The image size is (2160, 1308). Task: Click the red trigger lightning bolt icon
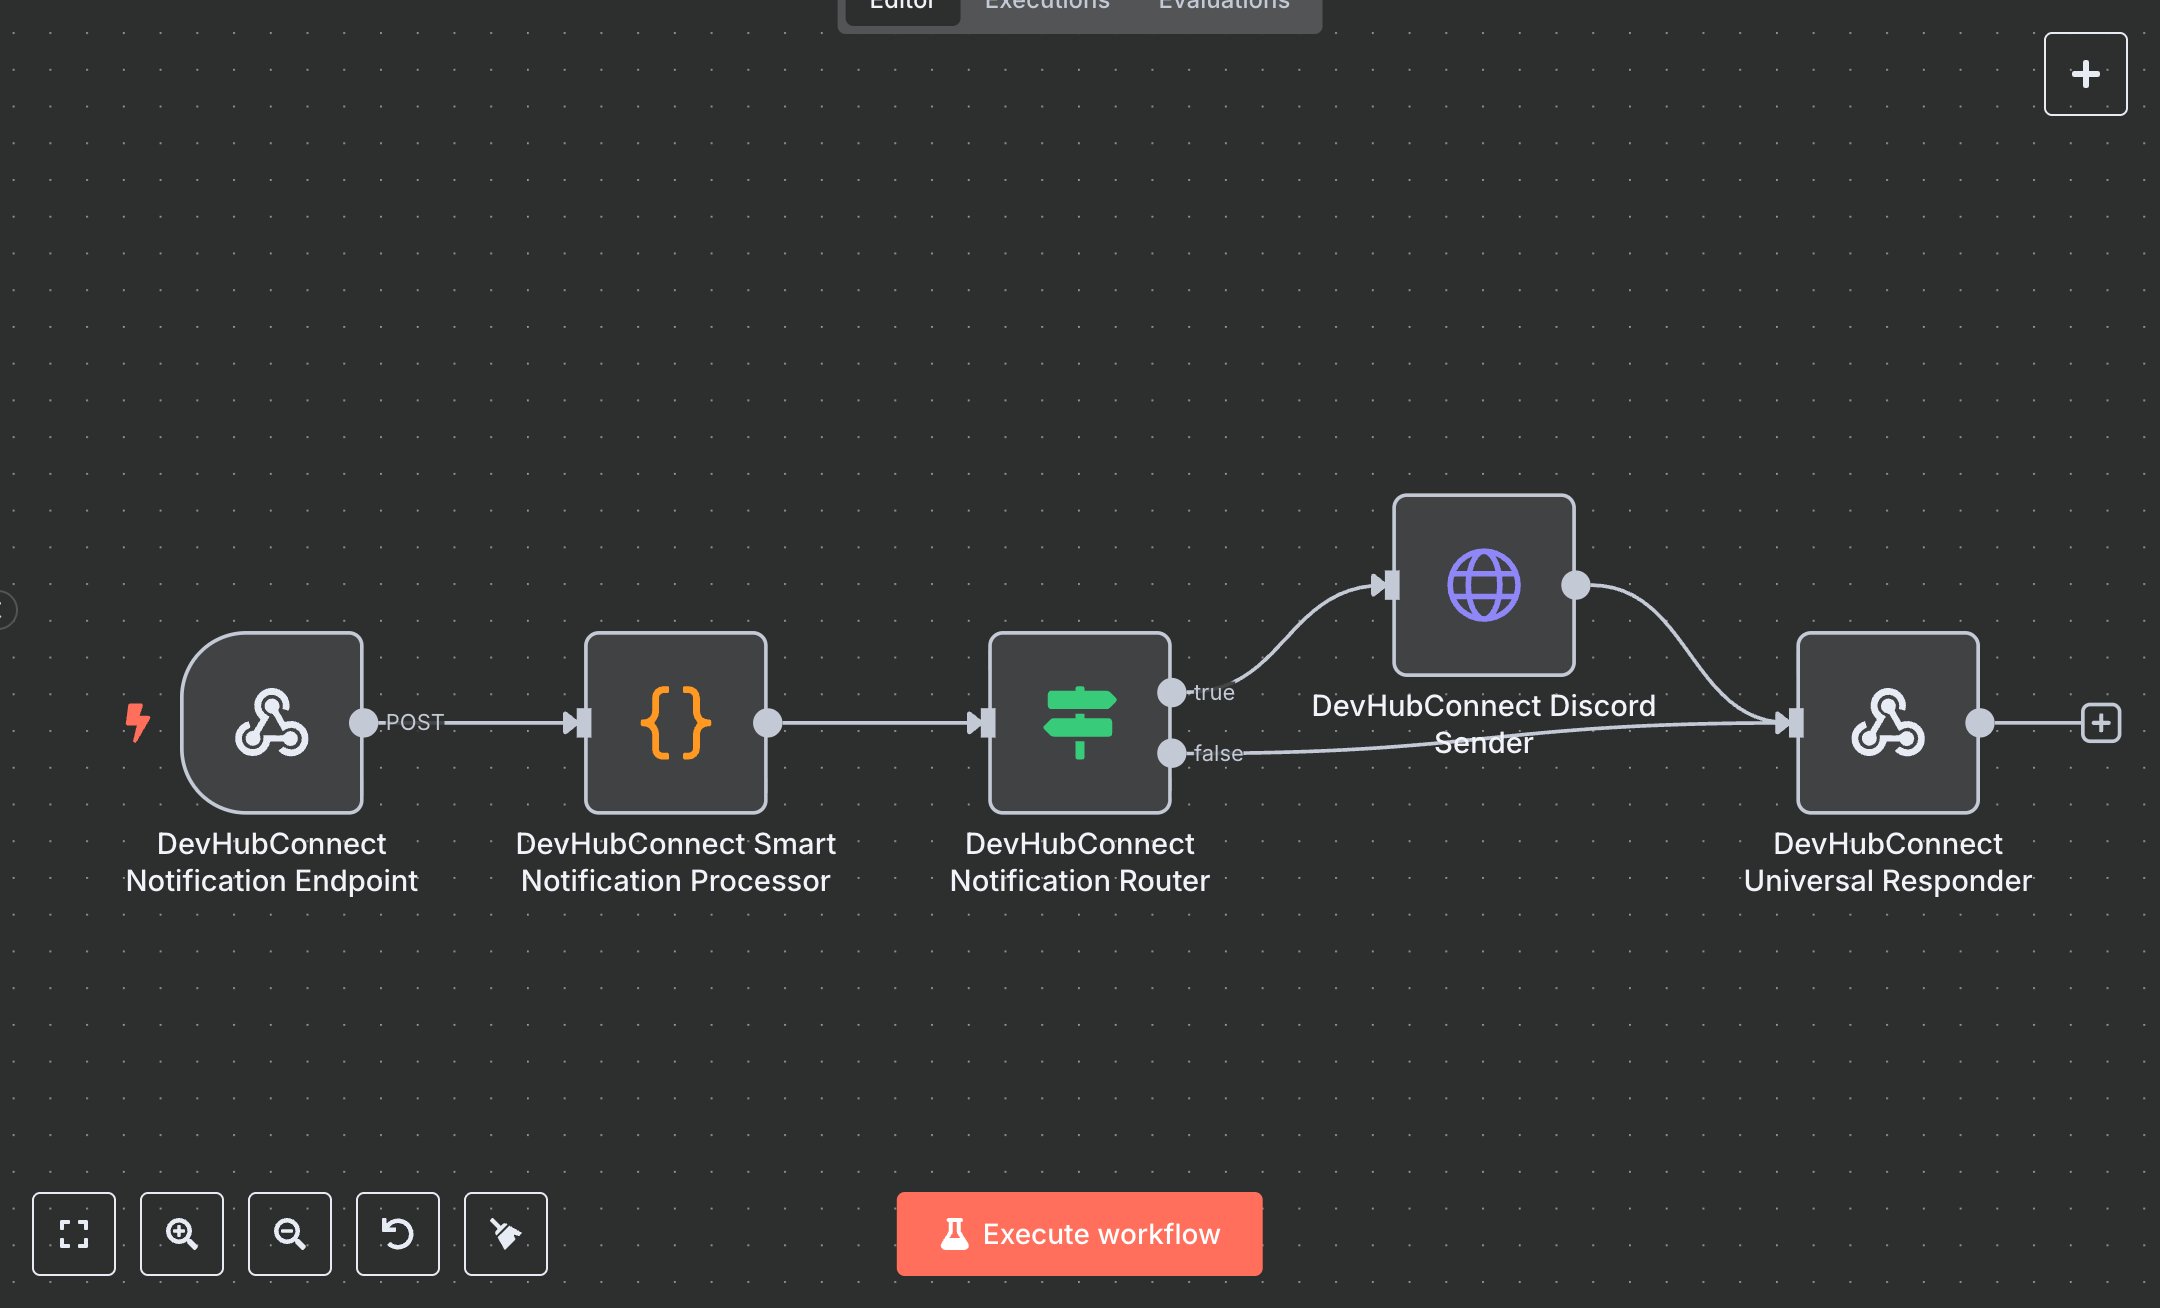137,721
